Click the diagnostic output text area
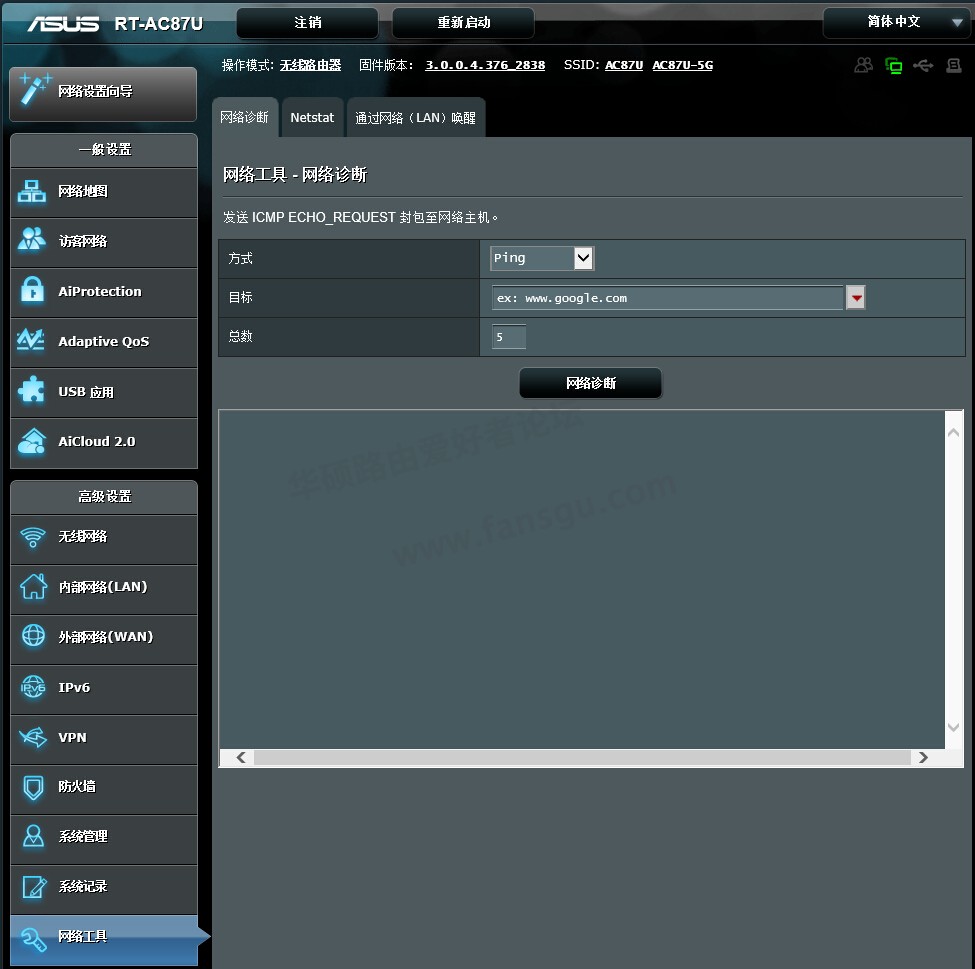 (x=581, y=579)
